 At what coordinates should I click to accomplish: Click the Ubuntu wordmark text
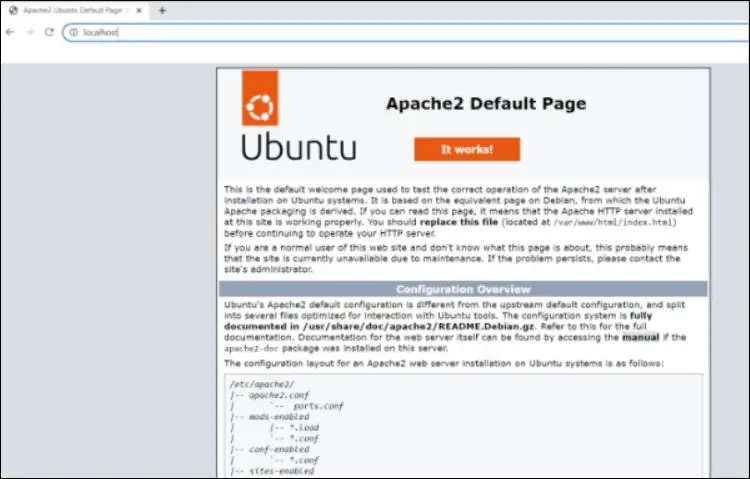[299, 147]
